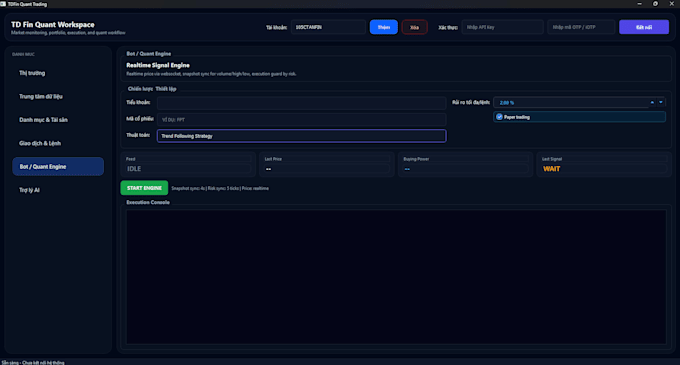Minimize the TDFin Quant Trading window
This screenshot has width=680, height=365.
639,3
